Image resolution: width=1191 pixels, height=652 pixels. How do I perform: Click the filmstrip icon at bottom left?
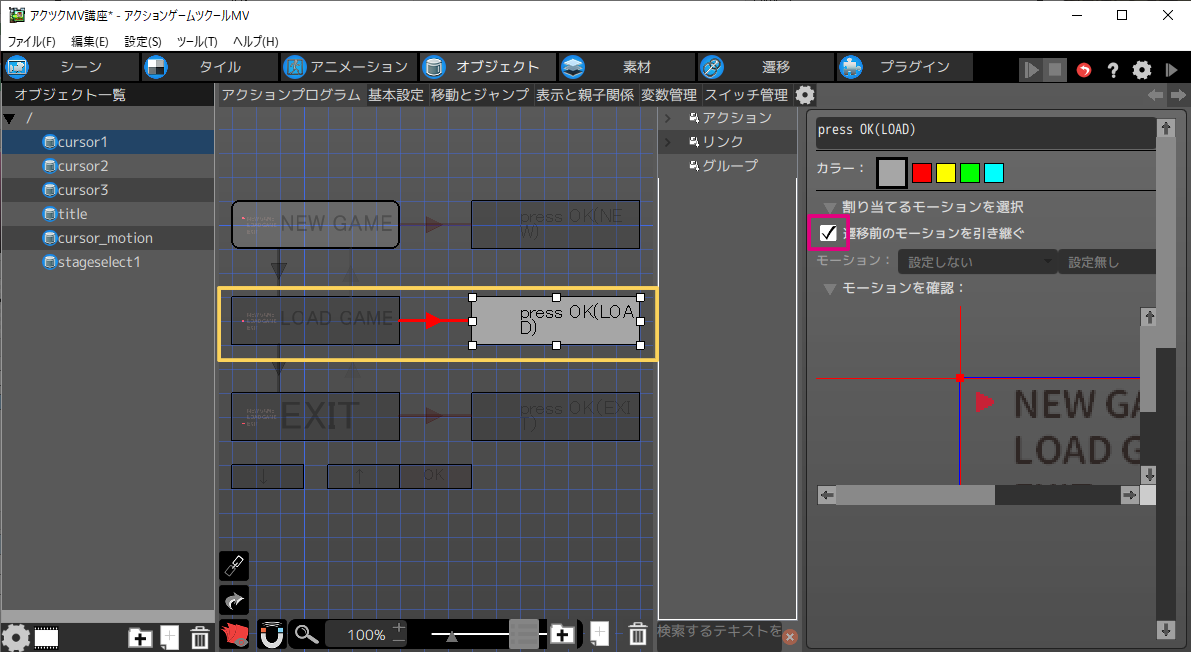pos(46,637)
